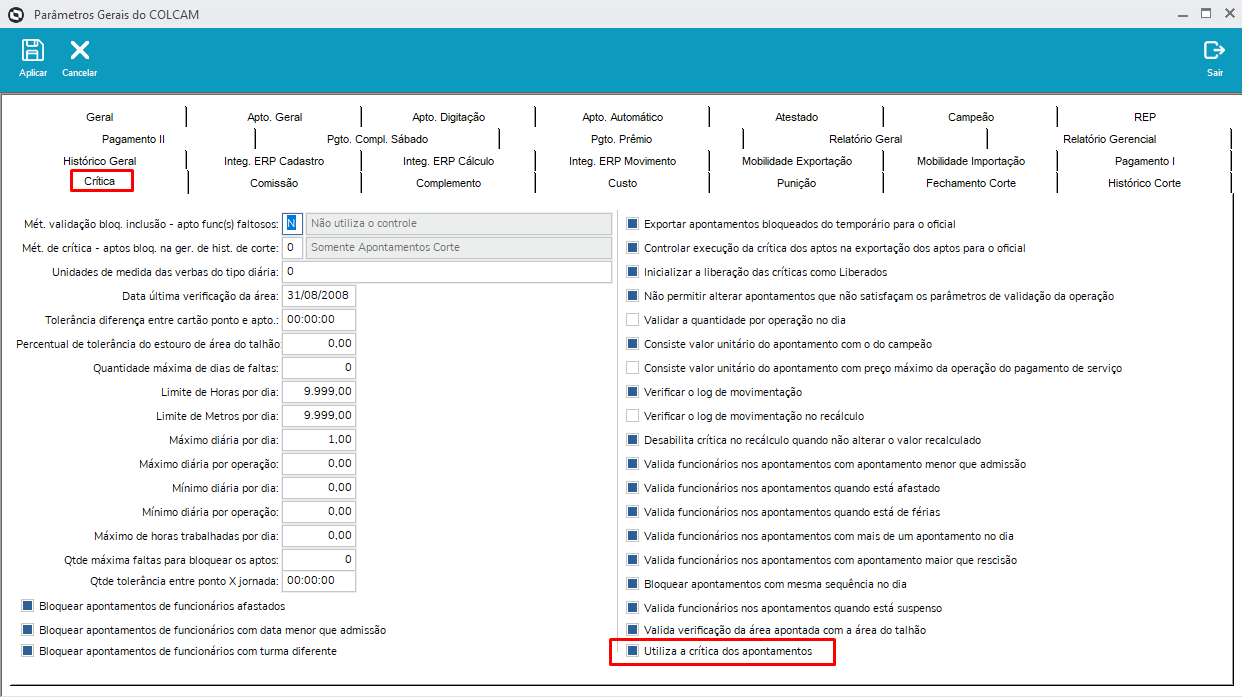
Task: Toggle Consiste valor unitário com campeão checkbox
Action: point(632,344)
